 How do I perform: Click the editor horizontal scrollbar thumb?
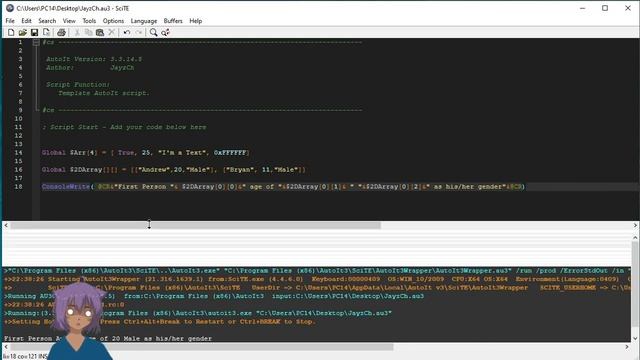pyautogui.click(x=196, y=225)
